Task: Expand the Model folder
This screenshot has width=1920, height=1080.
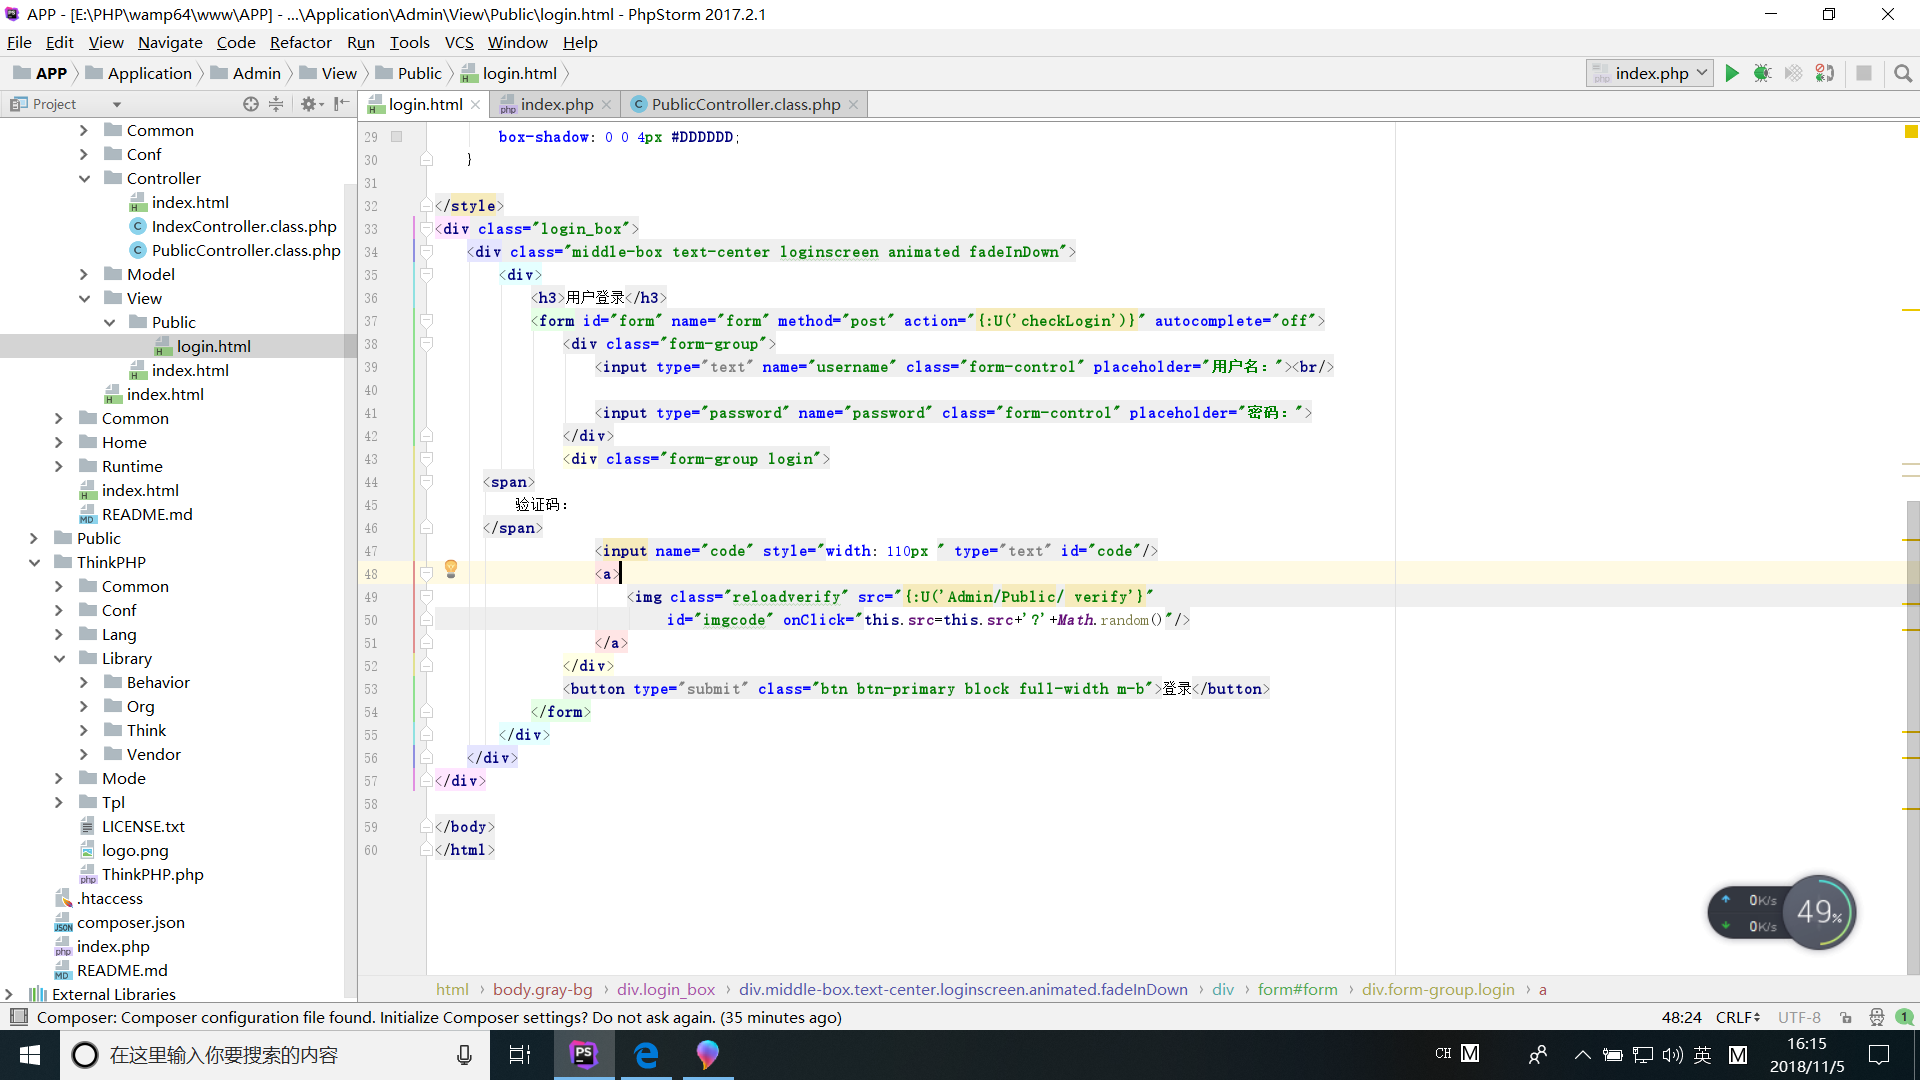Action: pyautogui.click(x=84, y=274)
